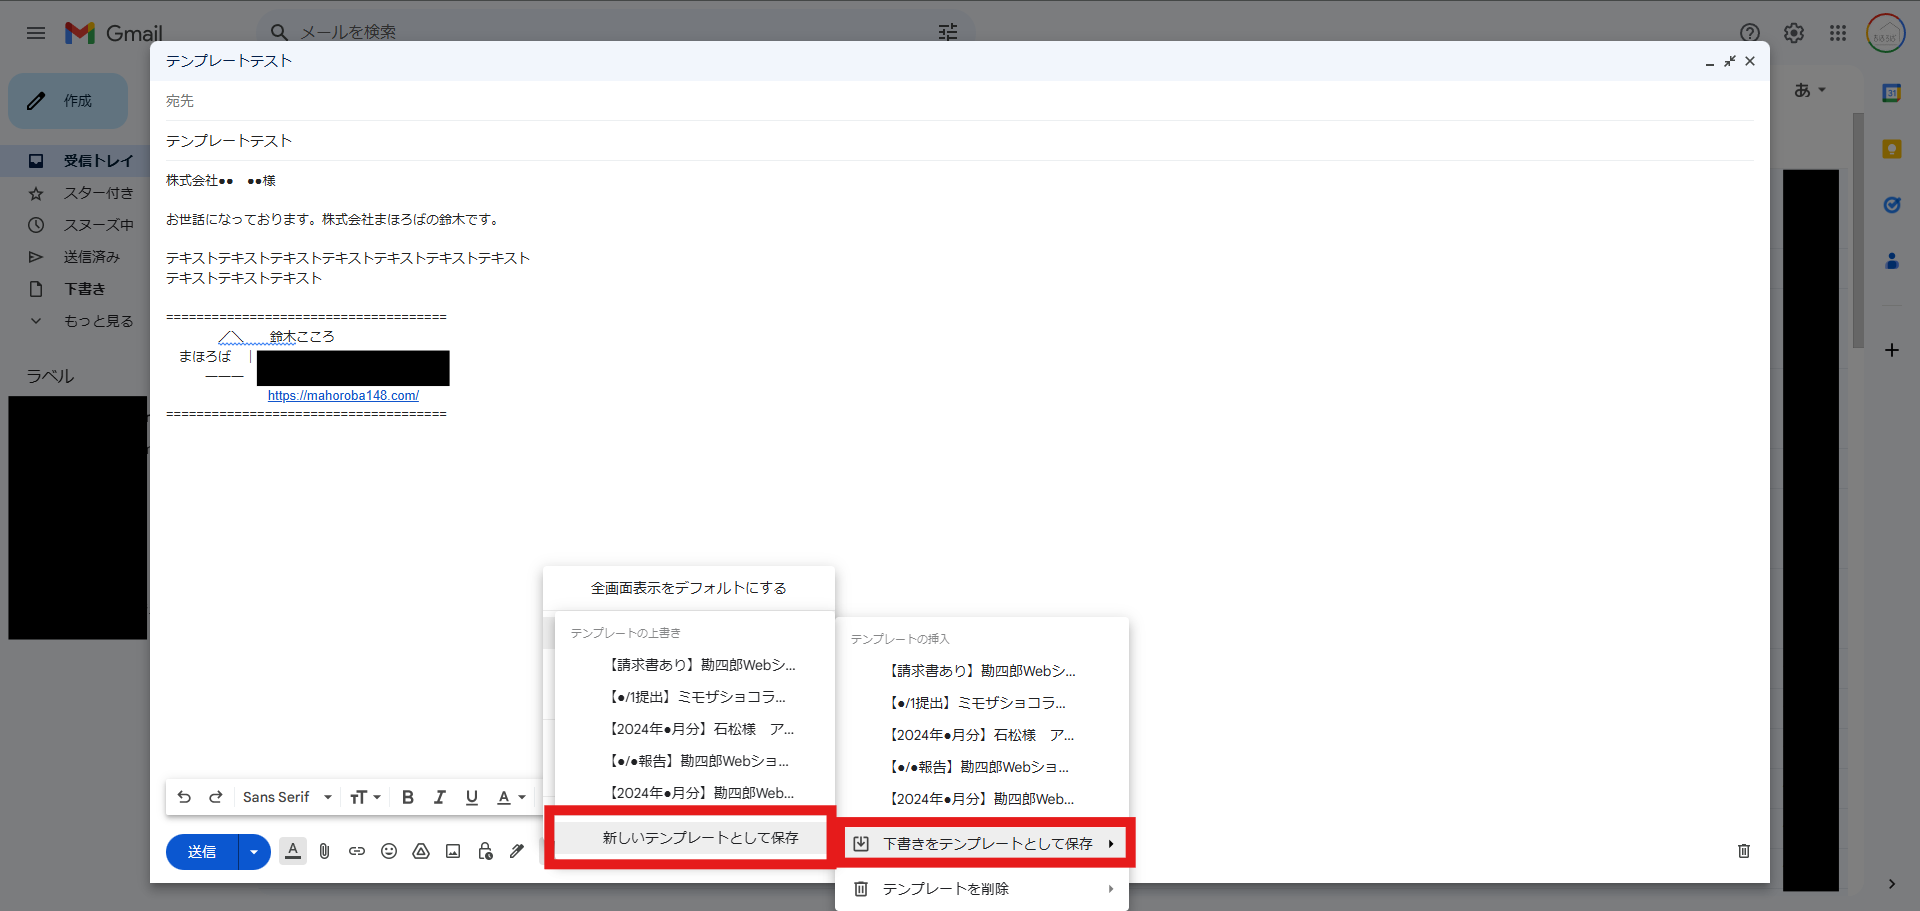
Task: Show side panel chevron at bottom right
Action: coord(1891,884)
